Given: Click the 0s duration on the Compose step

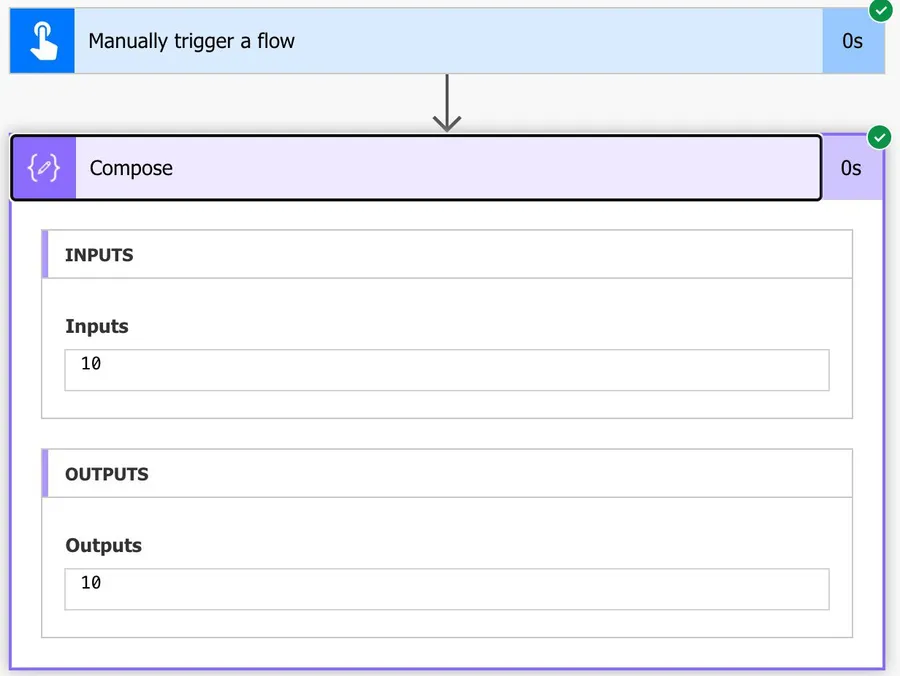Looking at the screenshot, I should click(x=851, y=168).
